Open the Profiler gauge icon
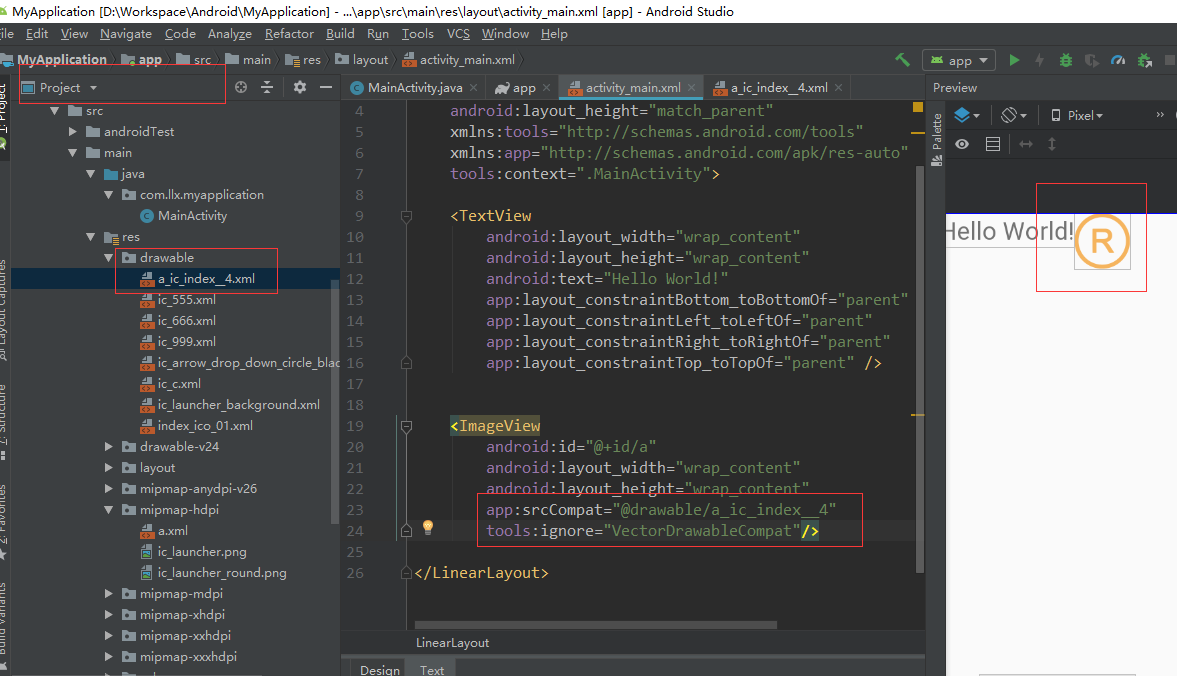Image resolution: width=1177 pixels, height=676 pixels. [1118, 60]
